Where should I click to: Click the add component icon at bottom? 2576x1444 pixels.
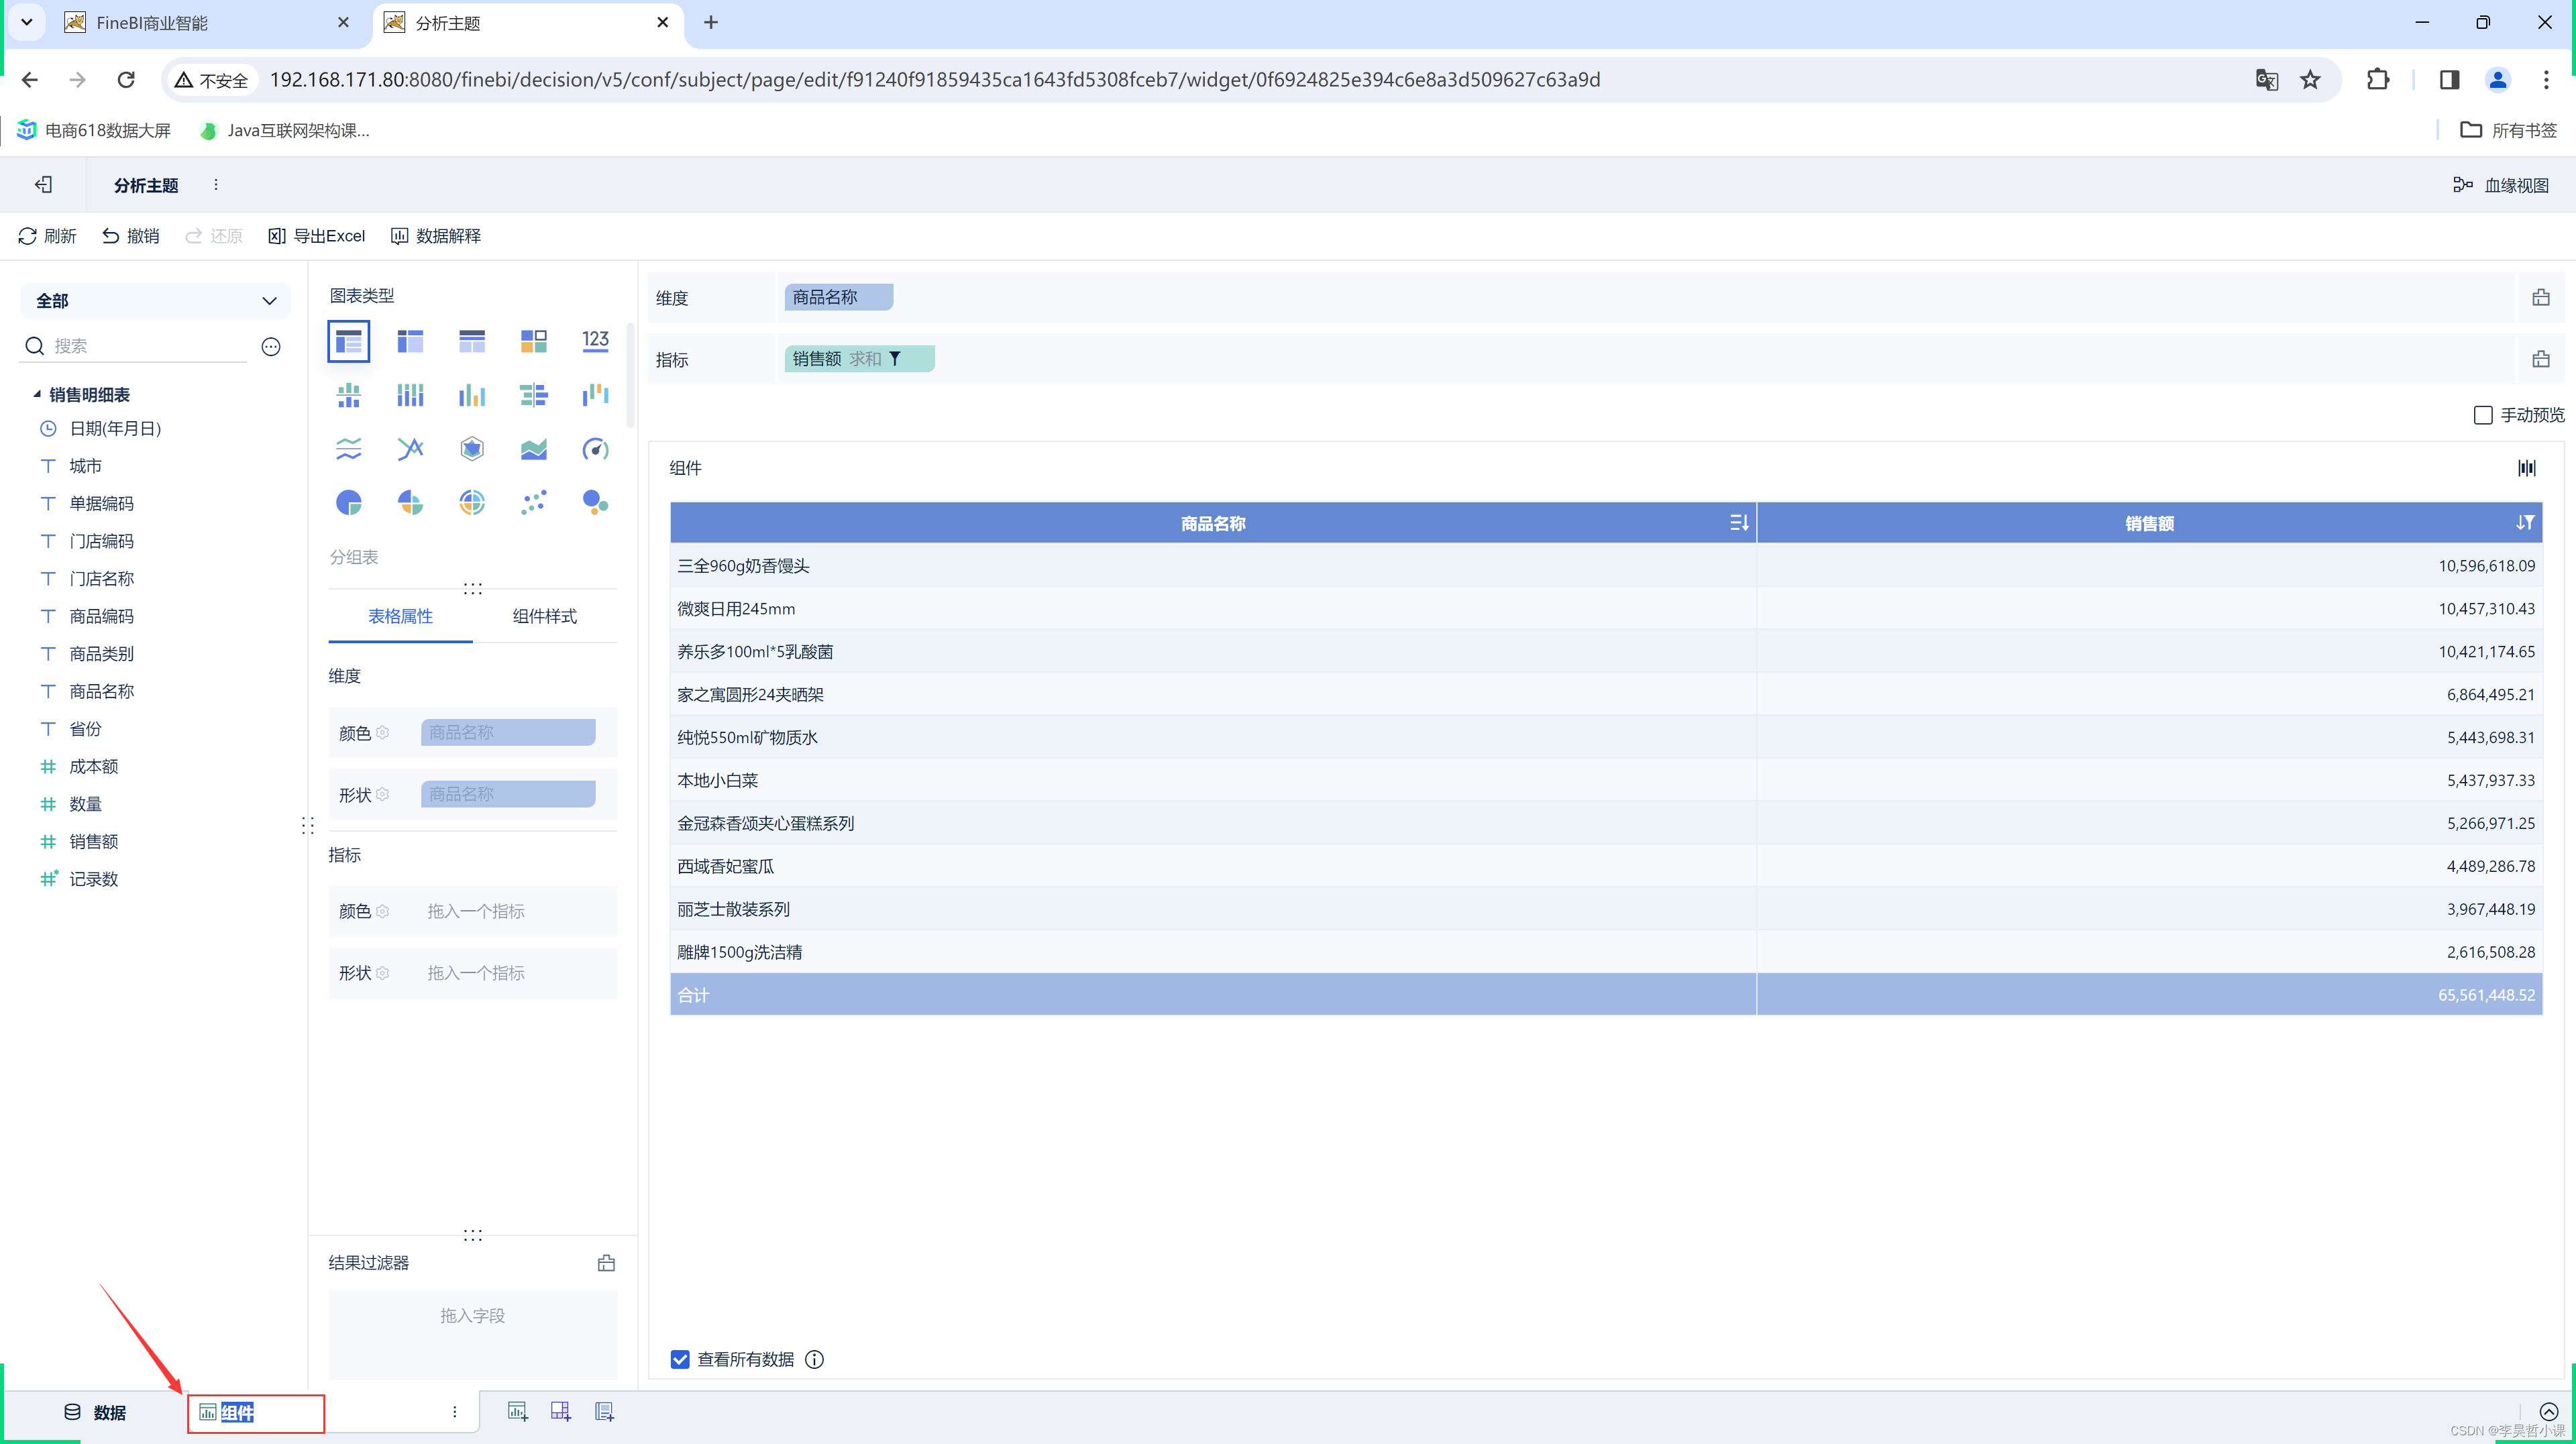coord(517,1411)
